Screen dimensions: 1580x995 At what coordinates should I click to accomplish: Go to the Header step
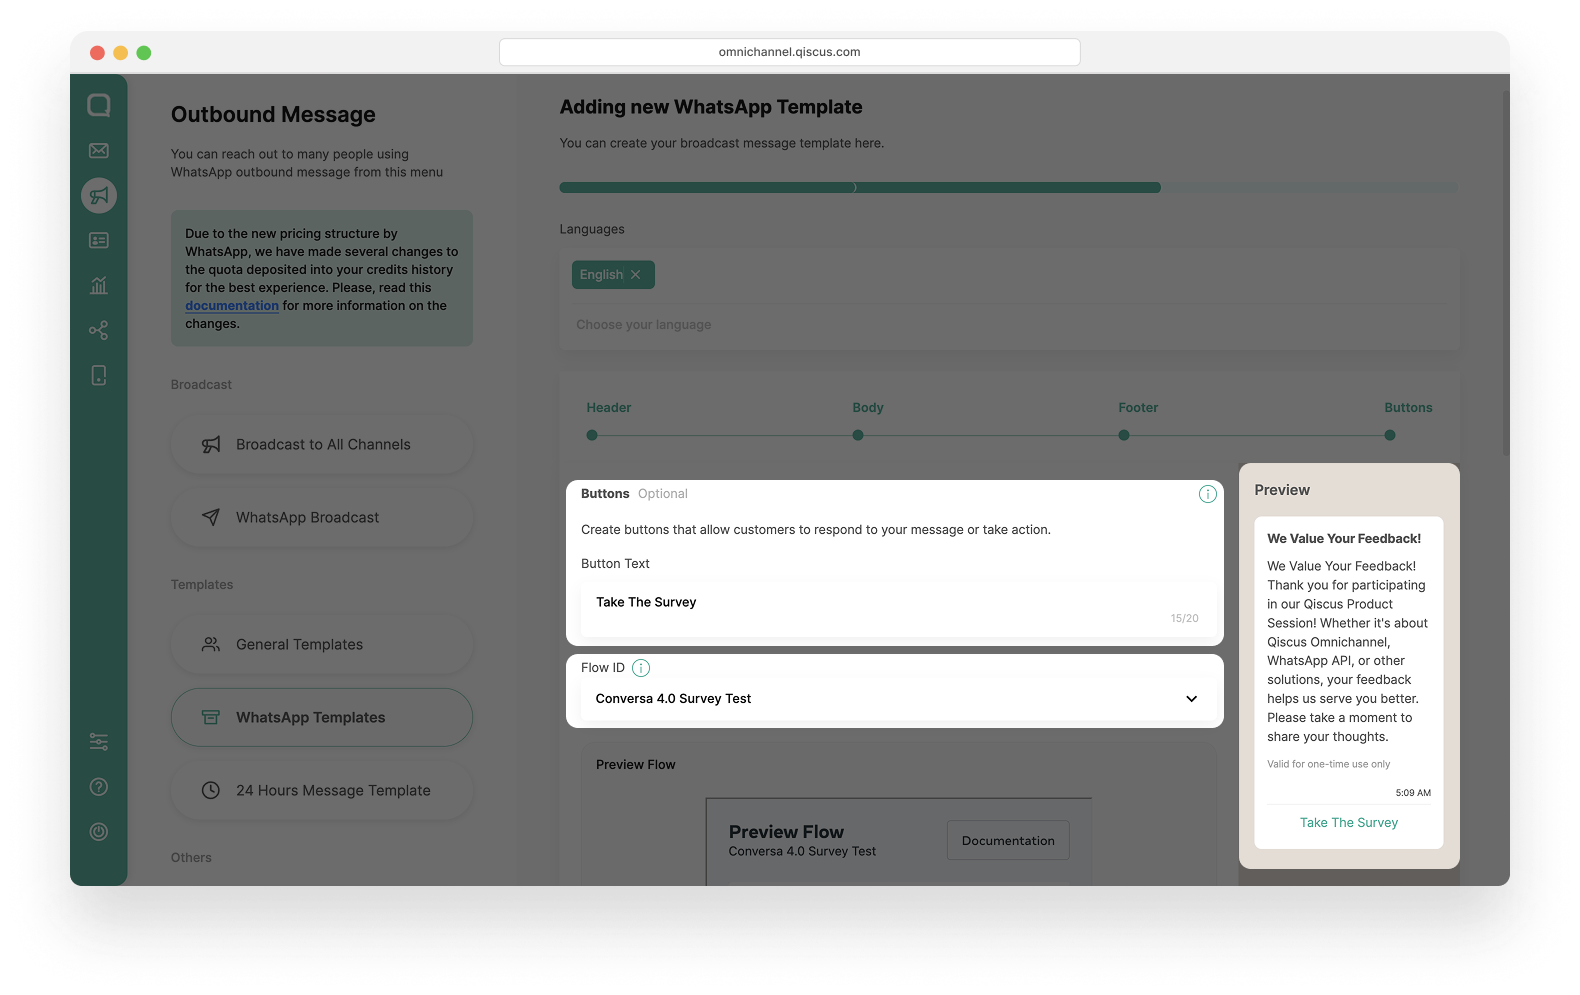(x=608, y=408)
